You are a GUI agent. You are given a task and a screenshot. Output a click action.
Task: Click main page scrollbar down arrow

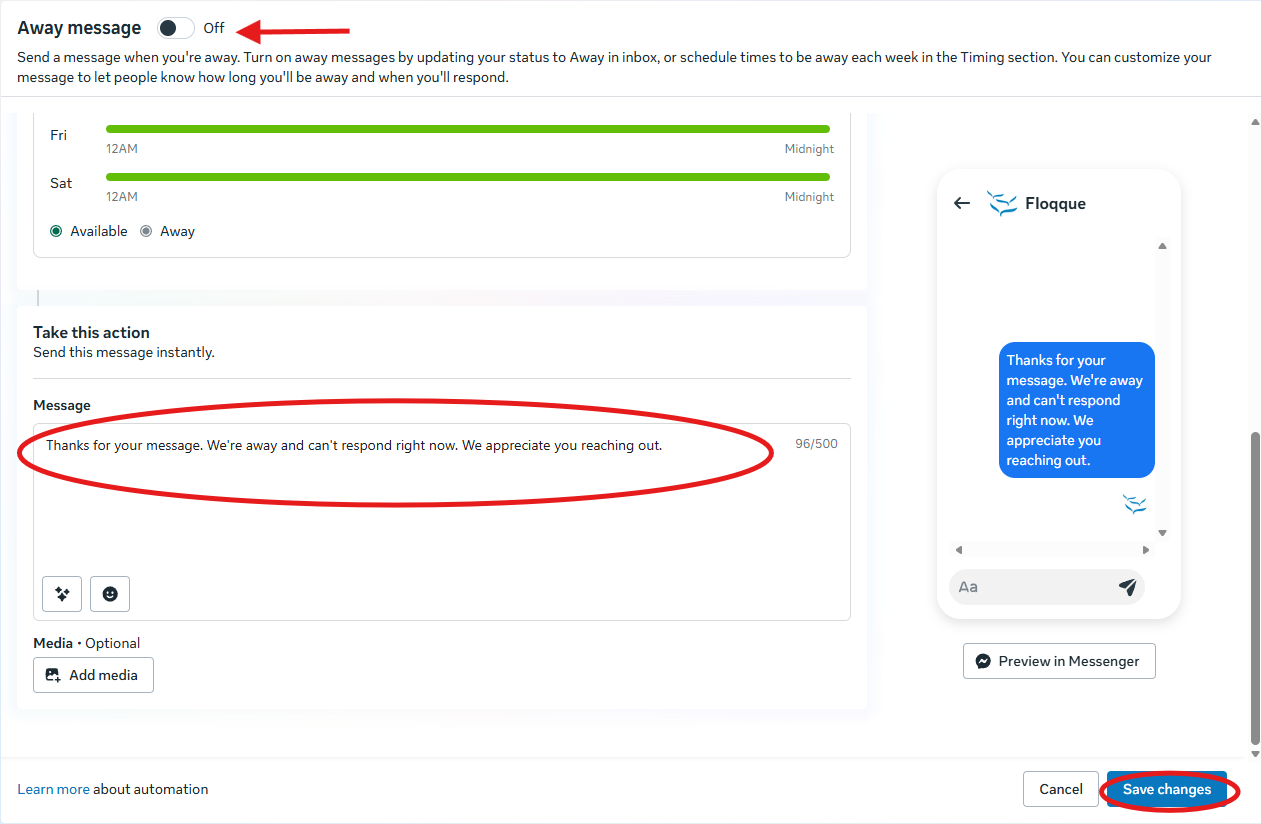1255,753
